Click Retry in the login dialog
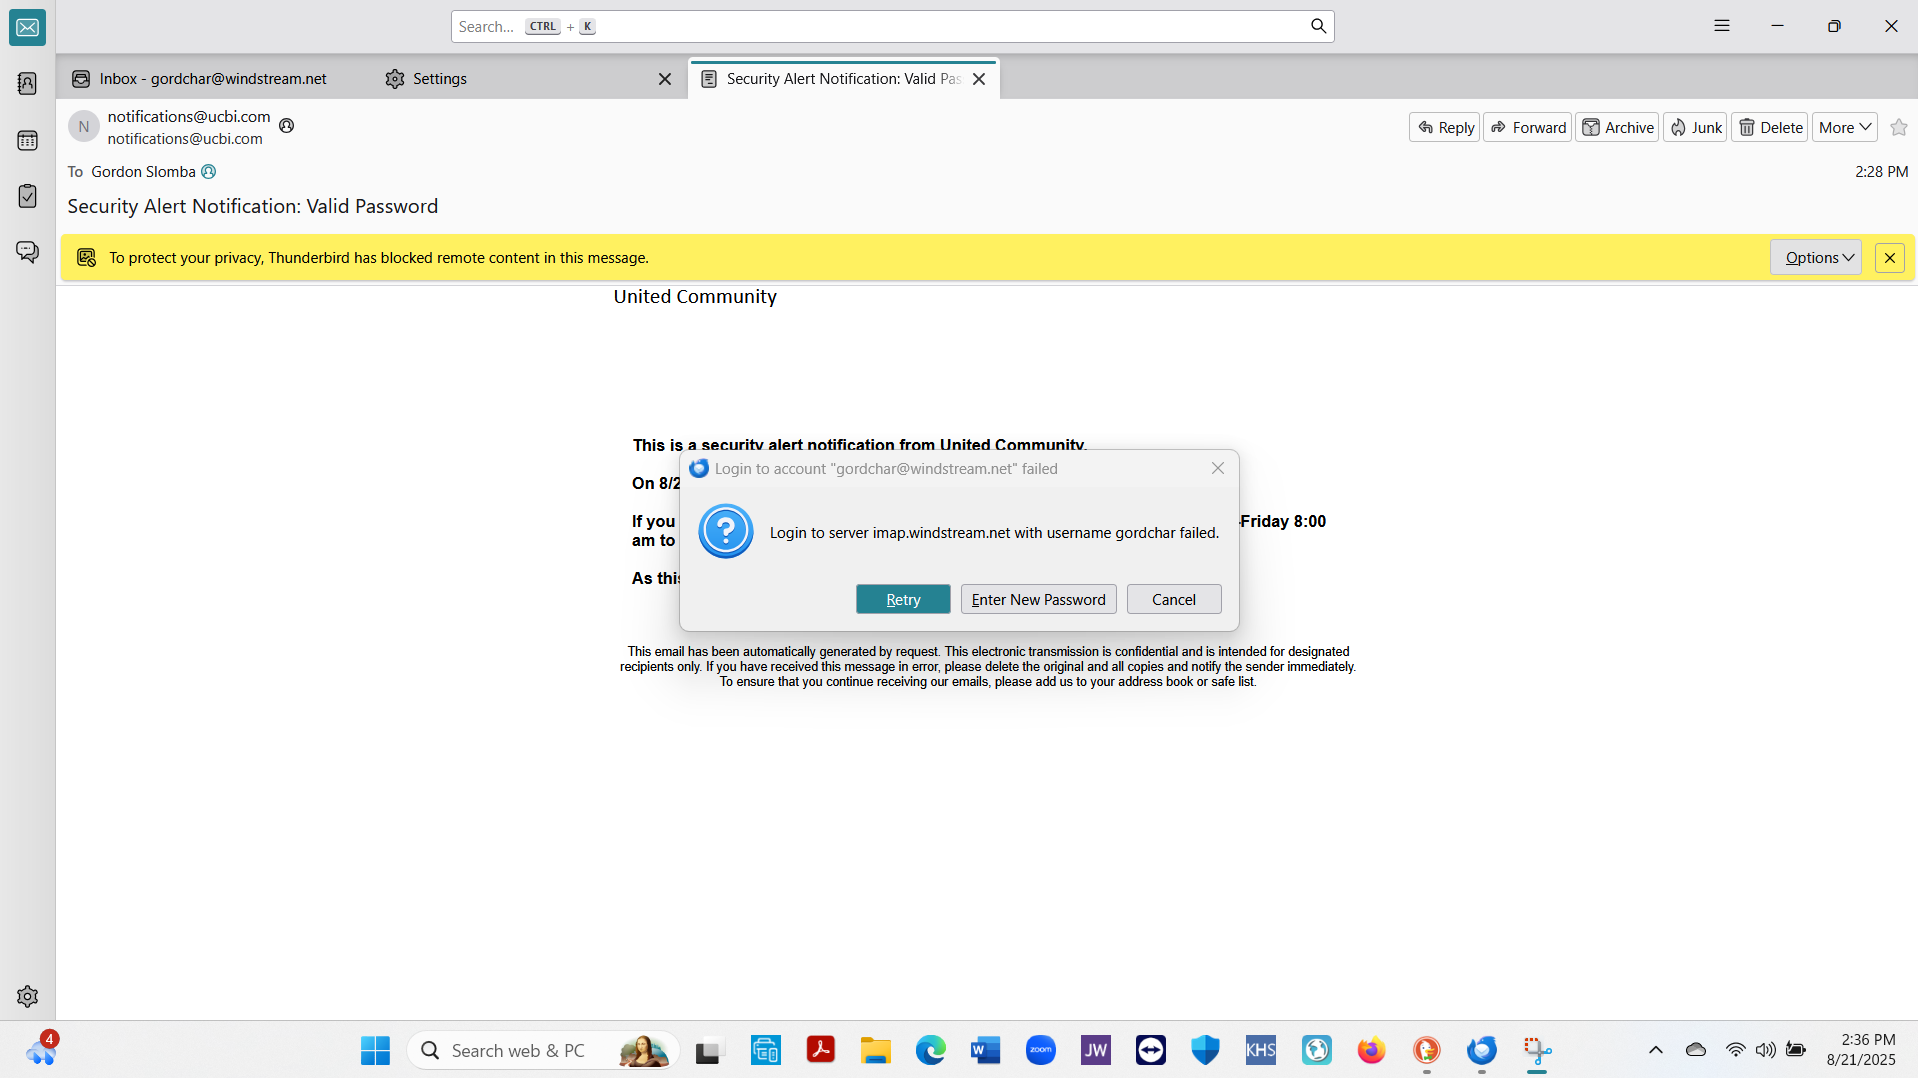1918x1078 pixels. coord(903,599)
